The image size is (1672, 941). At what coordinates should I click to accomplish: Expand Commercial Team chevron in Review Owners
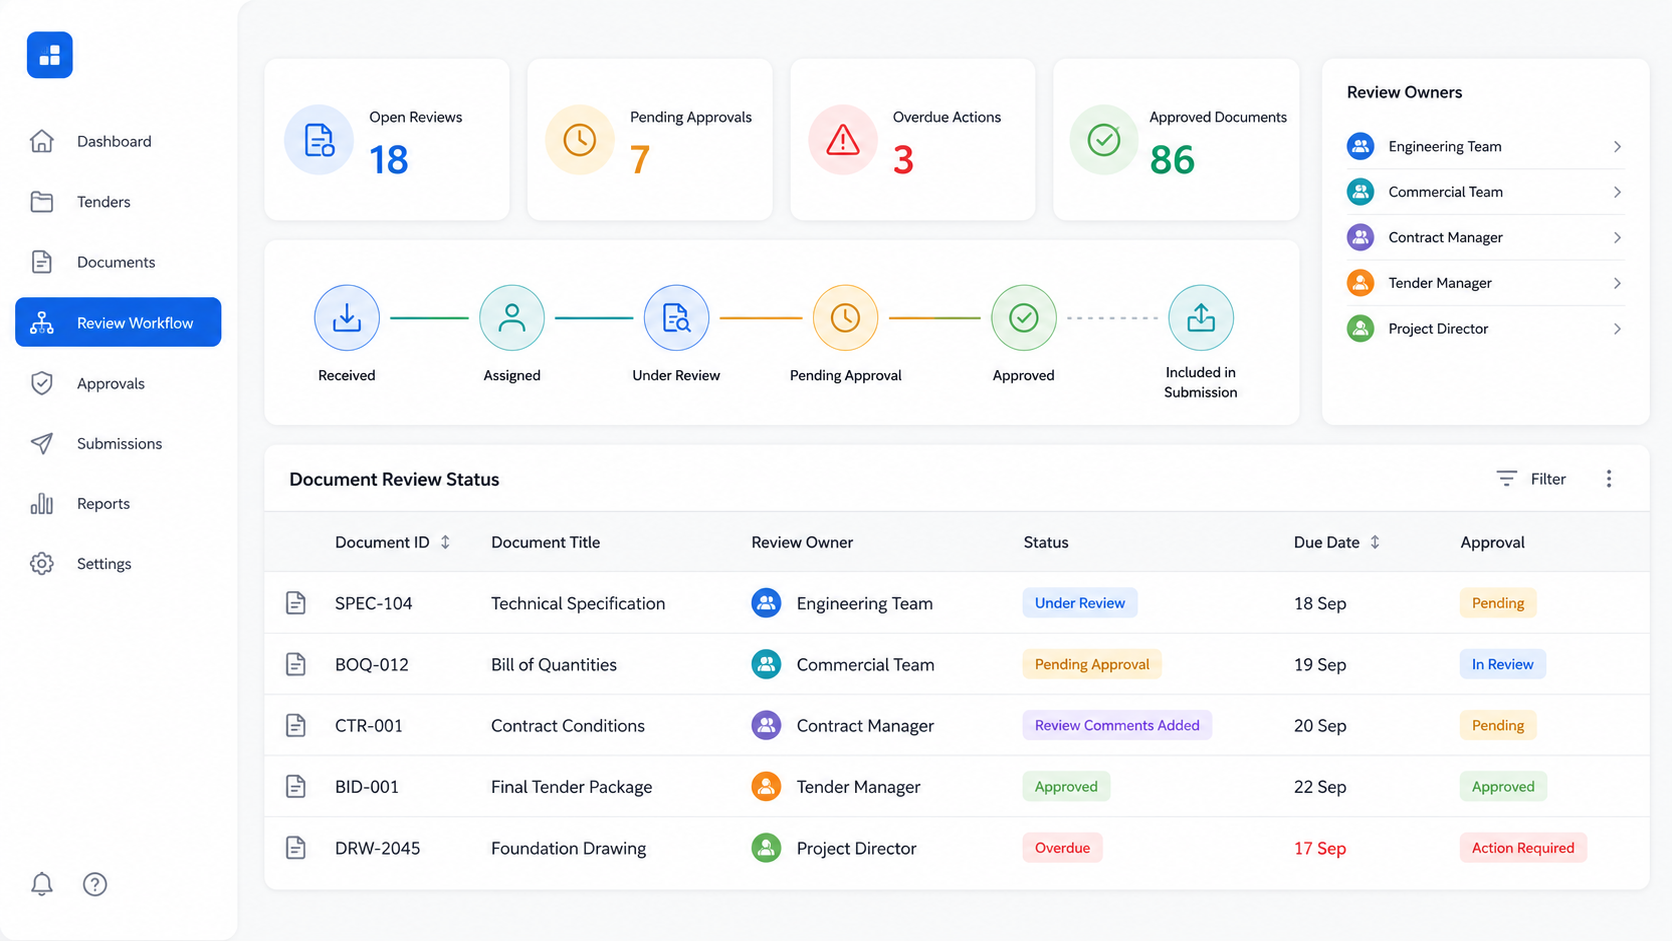[1617, 192]
